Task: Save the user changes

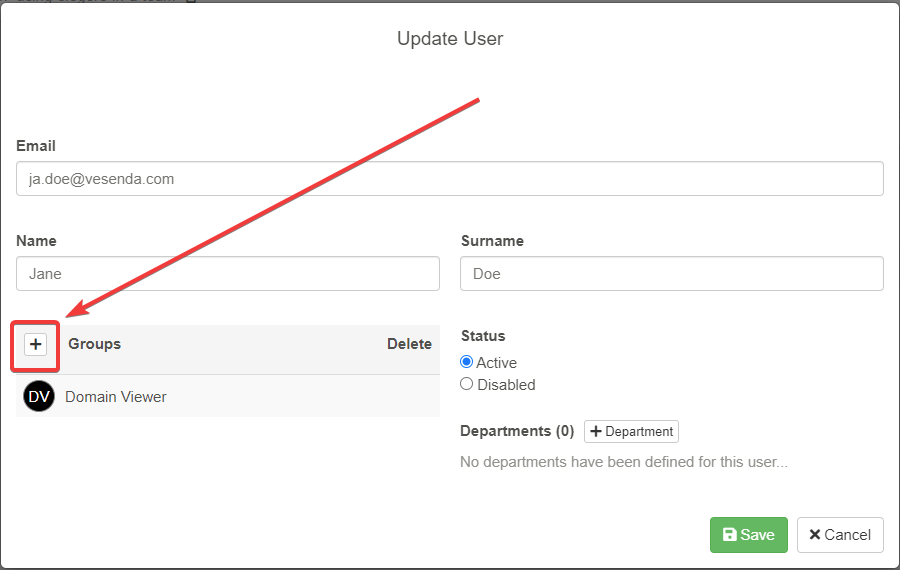Action: [x=748, y=535]
